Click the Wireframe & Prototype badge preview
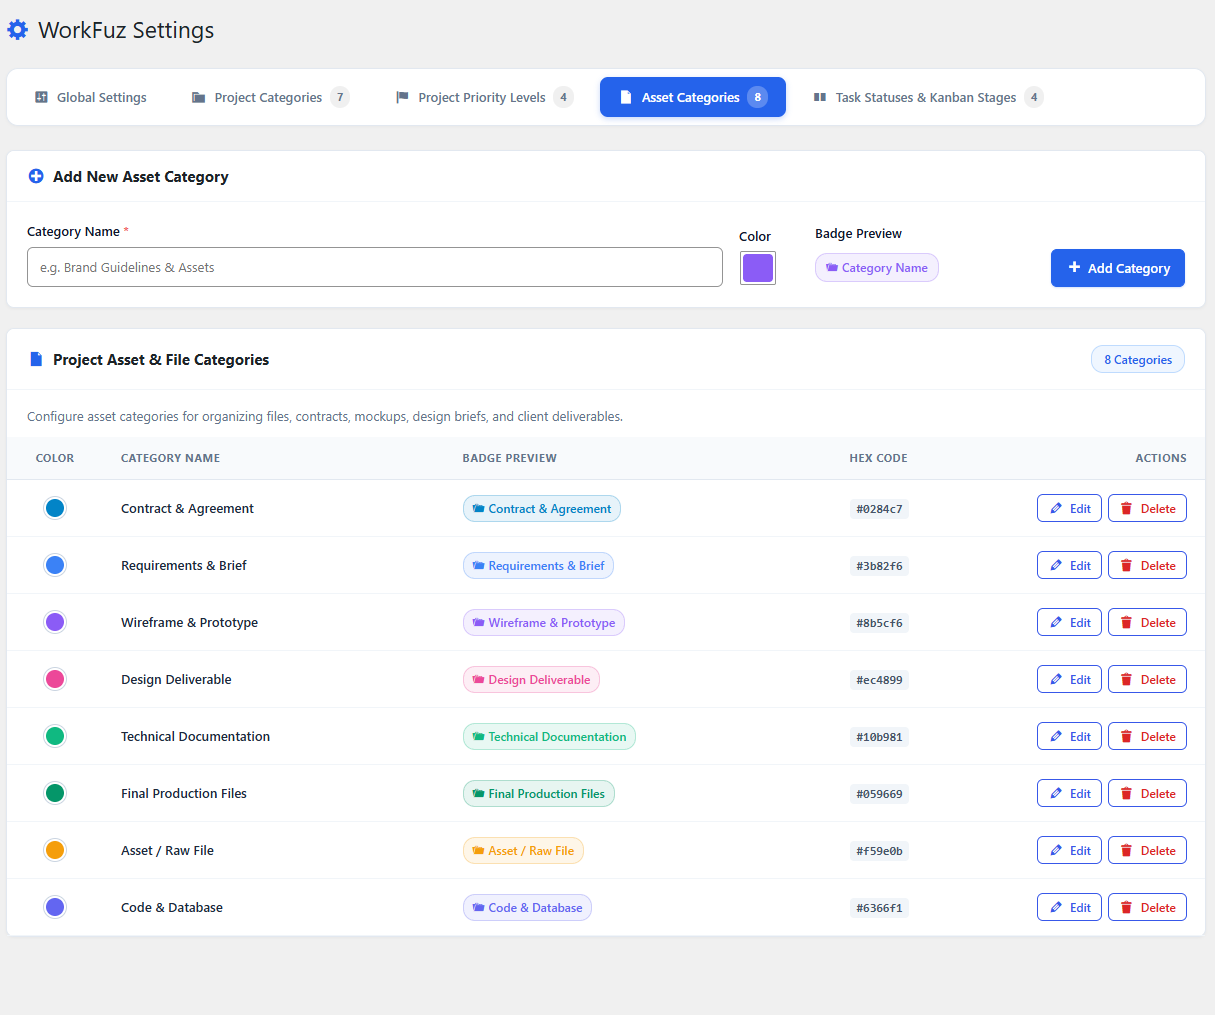1215x1015 pixels. (x=544, y=622)
